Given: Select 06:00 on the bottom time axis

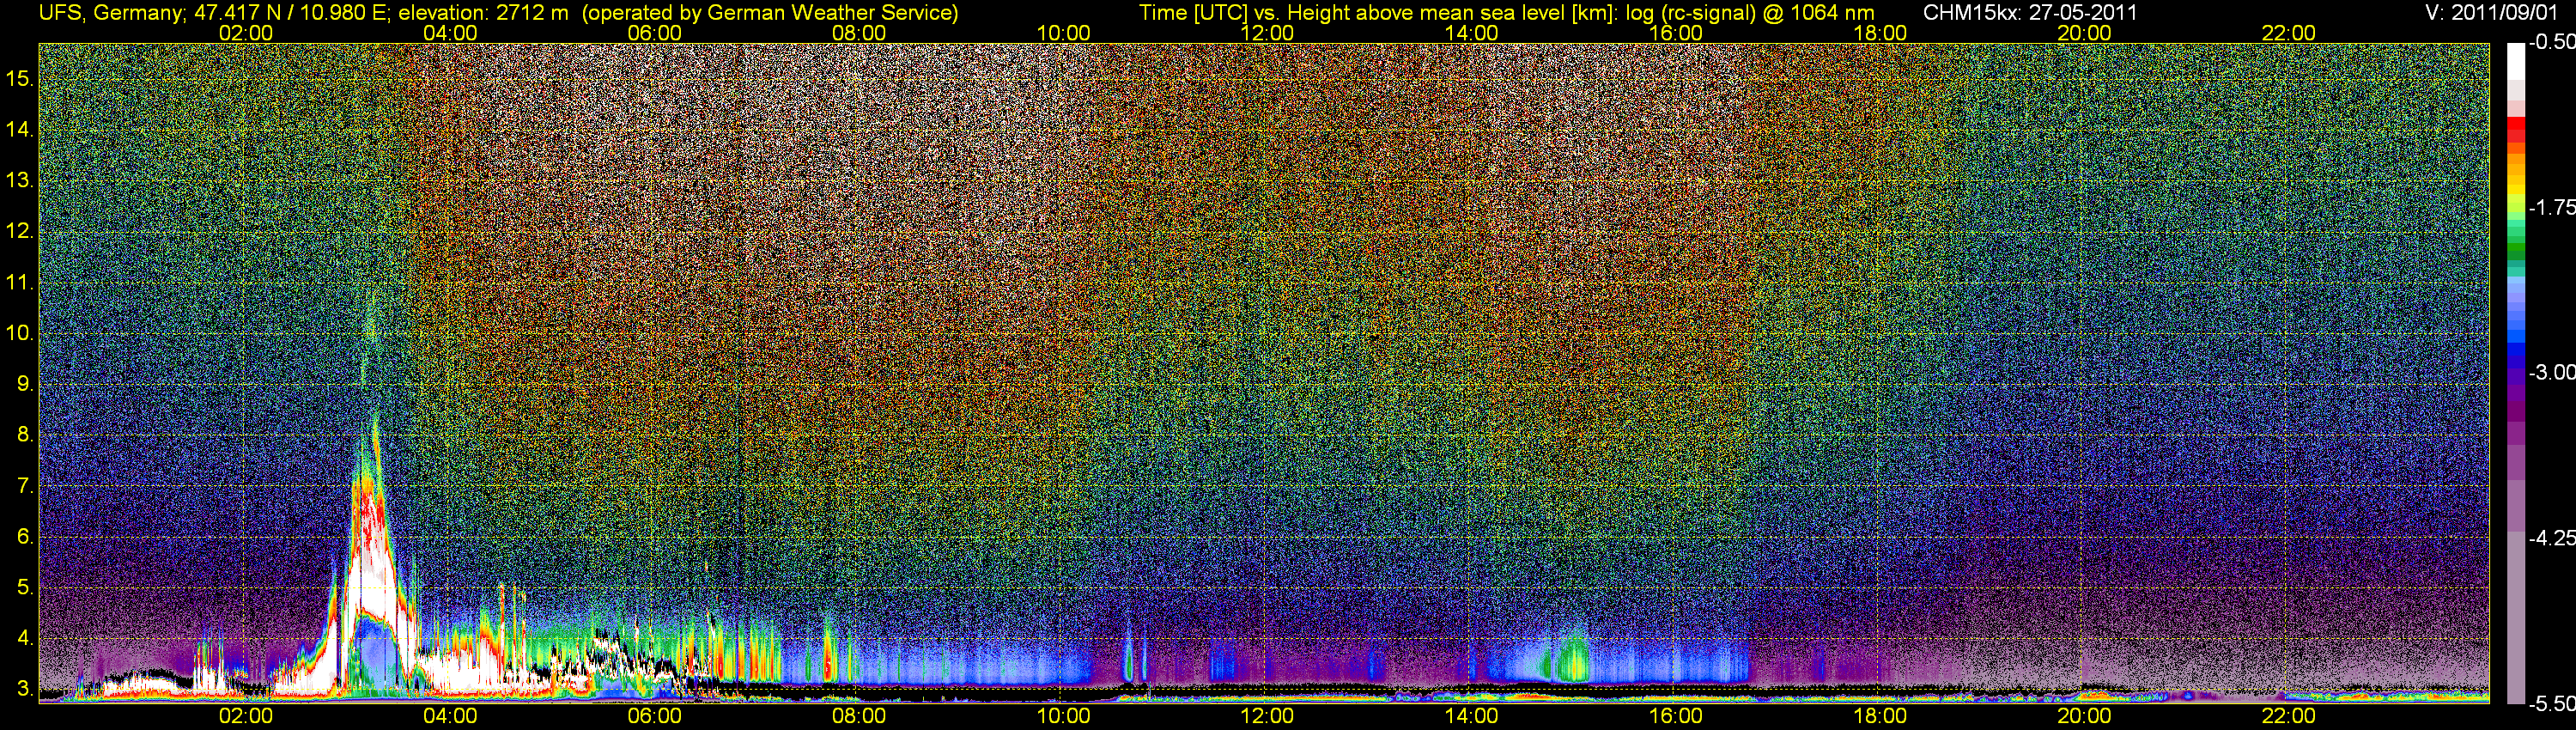Looking at the screenshot, I should coord(655,716).
